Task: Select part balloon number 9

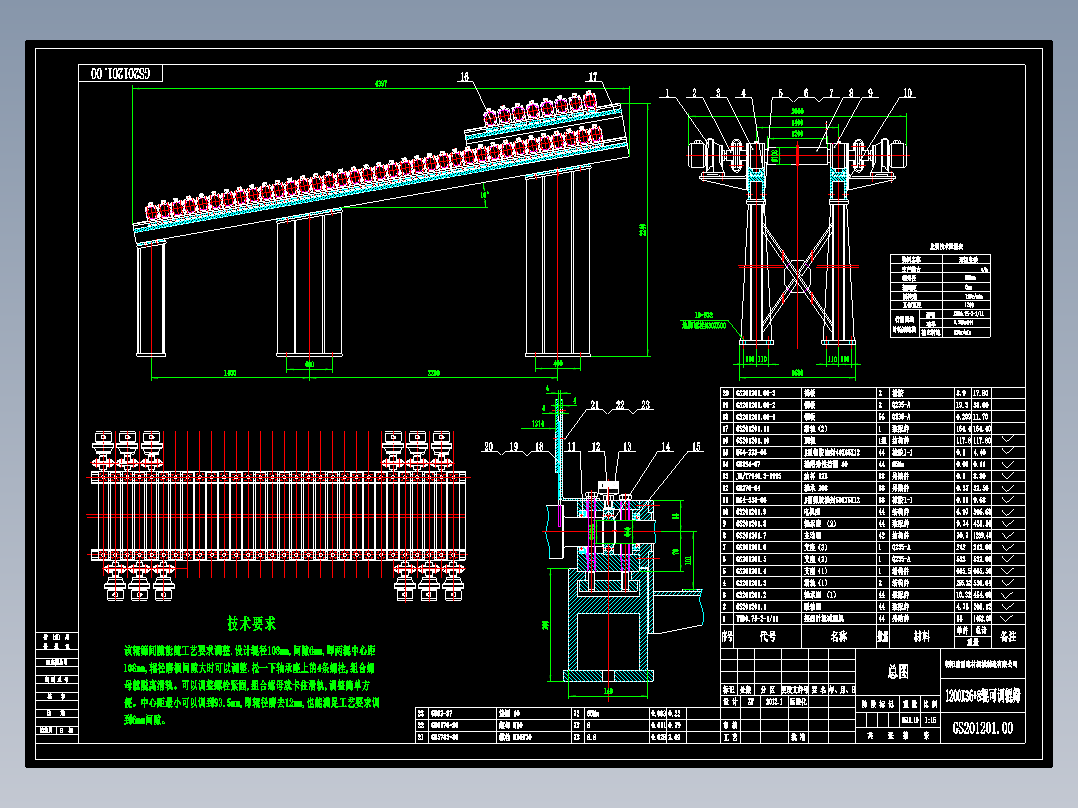Action: point(870,93)
